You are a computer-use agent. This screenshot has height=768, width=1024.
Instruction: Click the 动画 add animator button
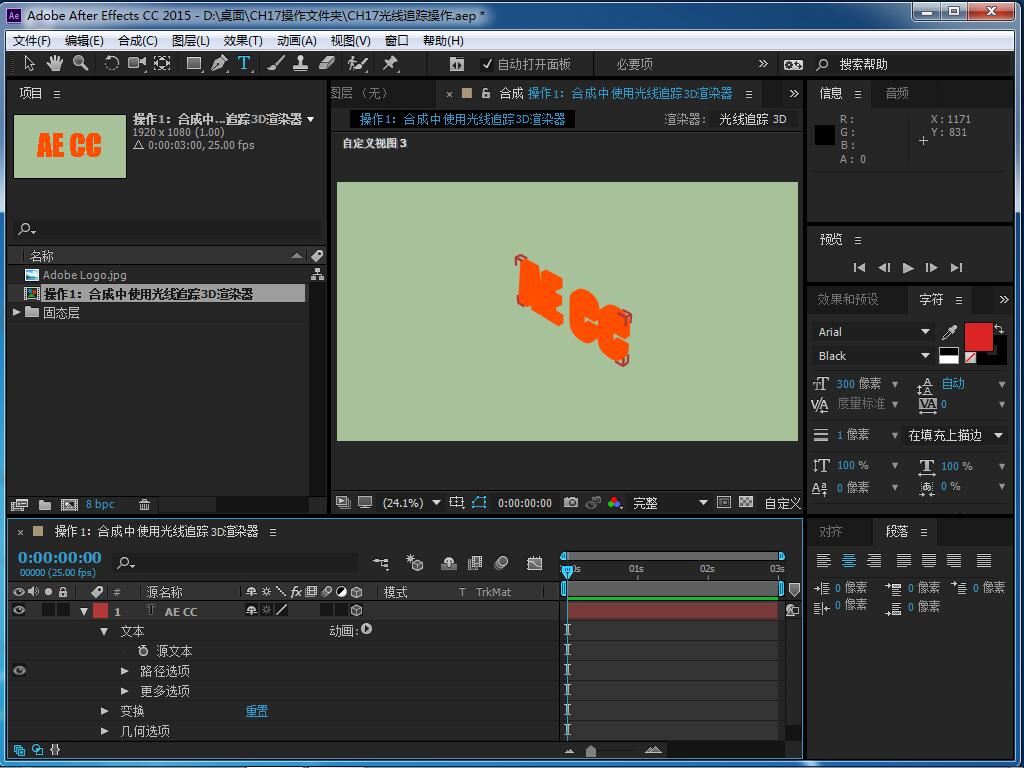366,629
